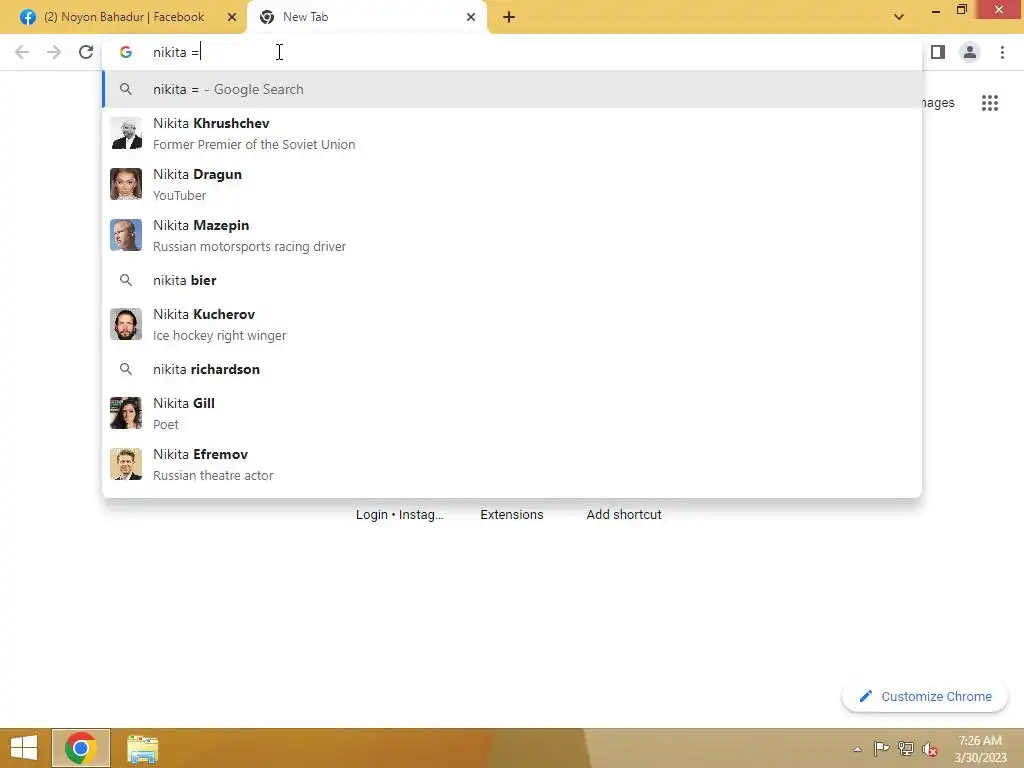Viewport: 1024px width, 768px height.
Task: Click the taskbar clock showing 7:26 AM
Action: pyautogui.click(x=980, y=749)
